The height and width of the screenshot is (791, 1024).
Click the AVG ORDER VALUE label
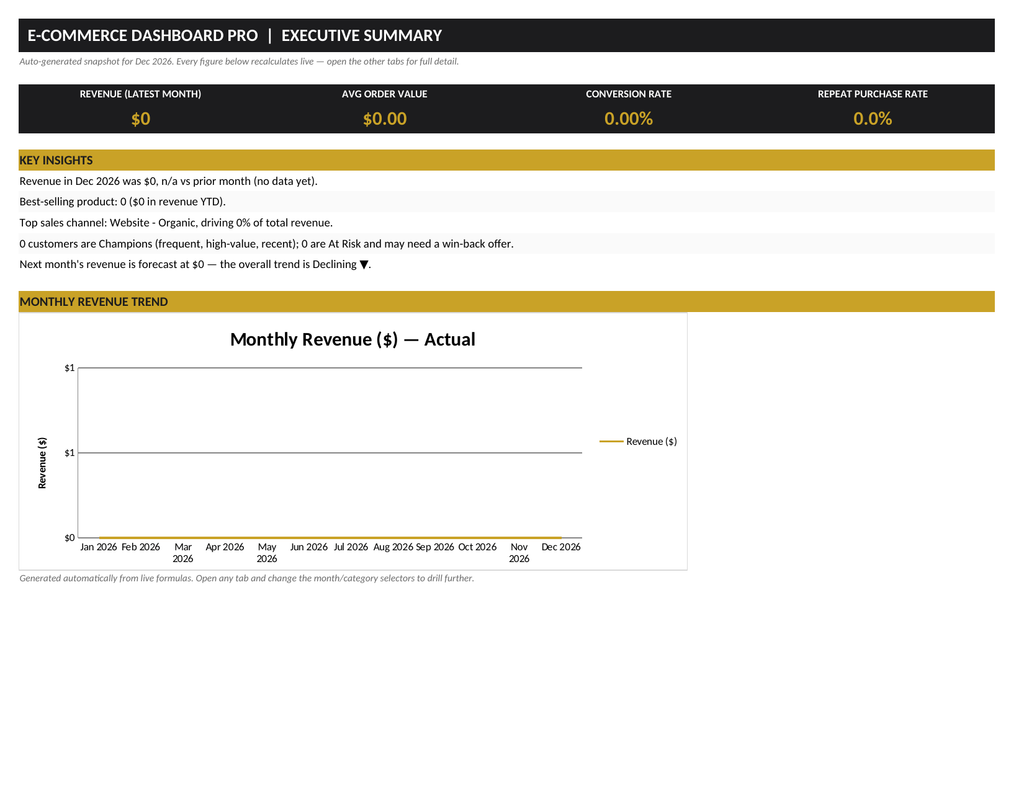point(385,94)
